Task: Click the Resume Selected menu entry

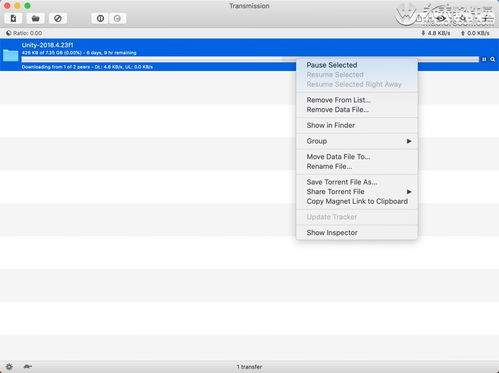Action: point(357,75)
